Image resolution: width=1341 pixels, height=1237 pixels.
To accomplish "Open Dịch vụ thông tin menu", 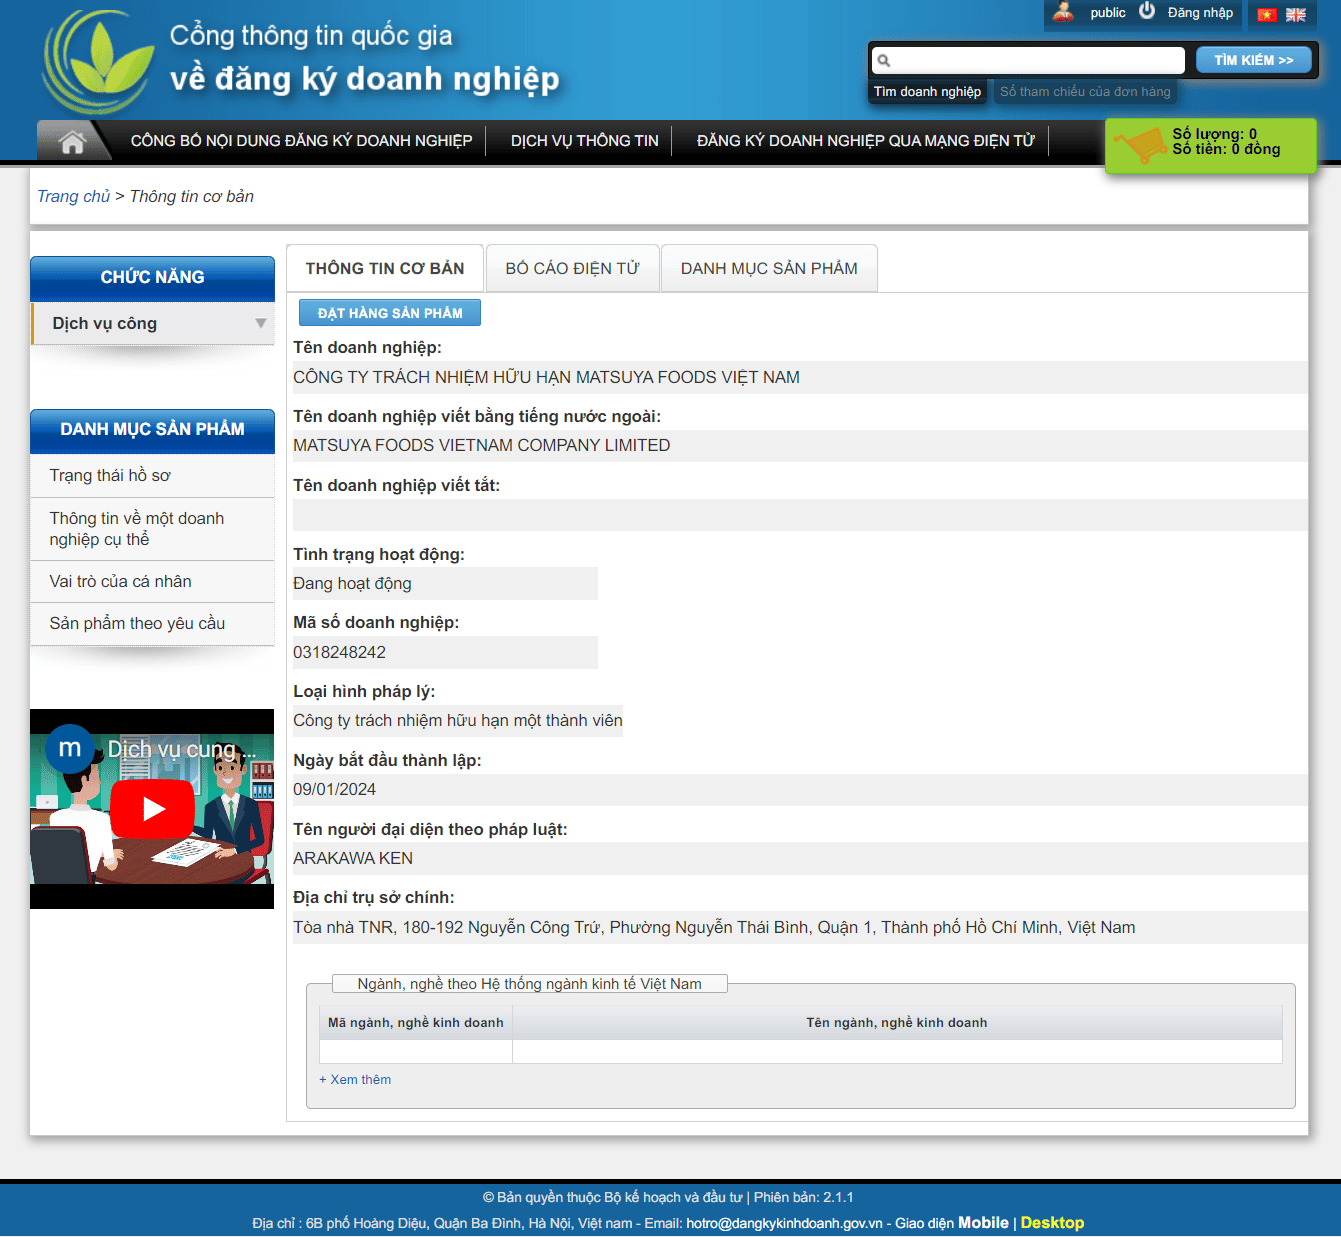I will click(x=585, y=141).
